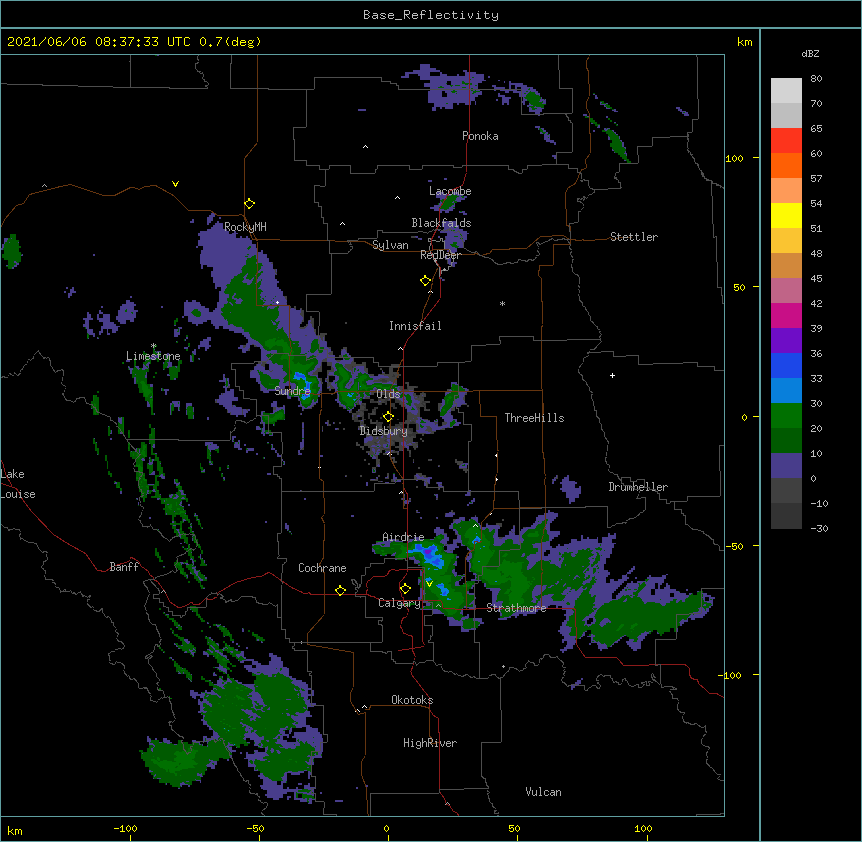Image resolution: width=862 pixels, height=842 pixels.
Task: Click the yellow diamond marker below Cochrane
Action: click(340, 590)
